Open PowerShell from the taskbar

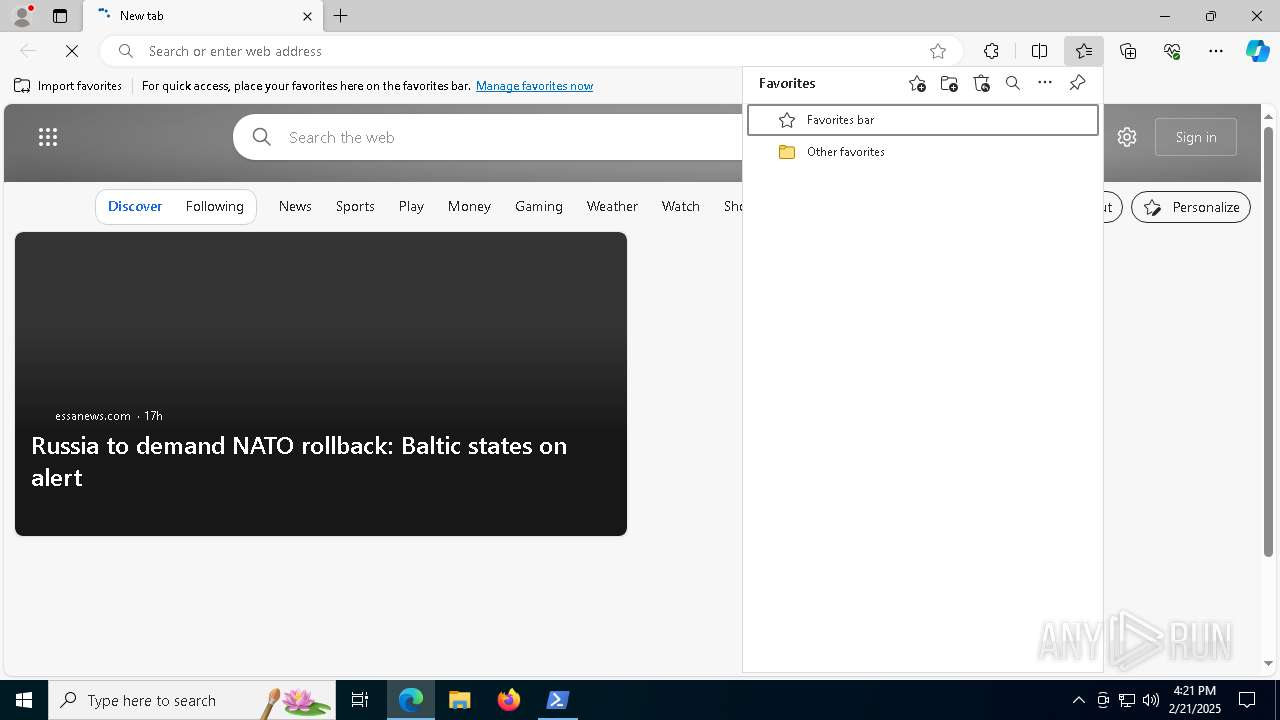tap(558, 700)
